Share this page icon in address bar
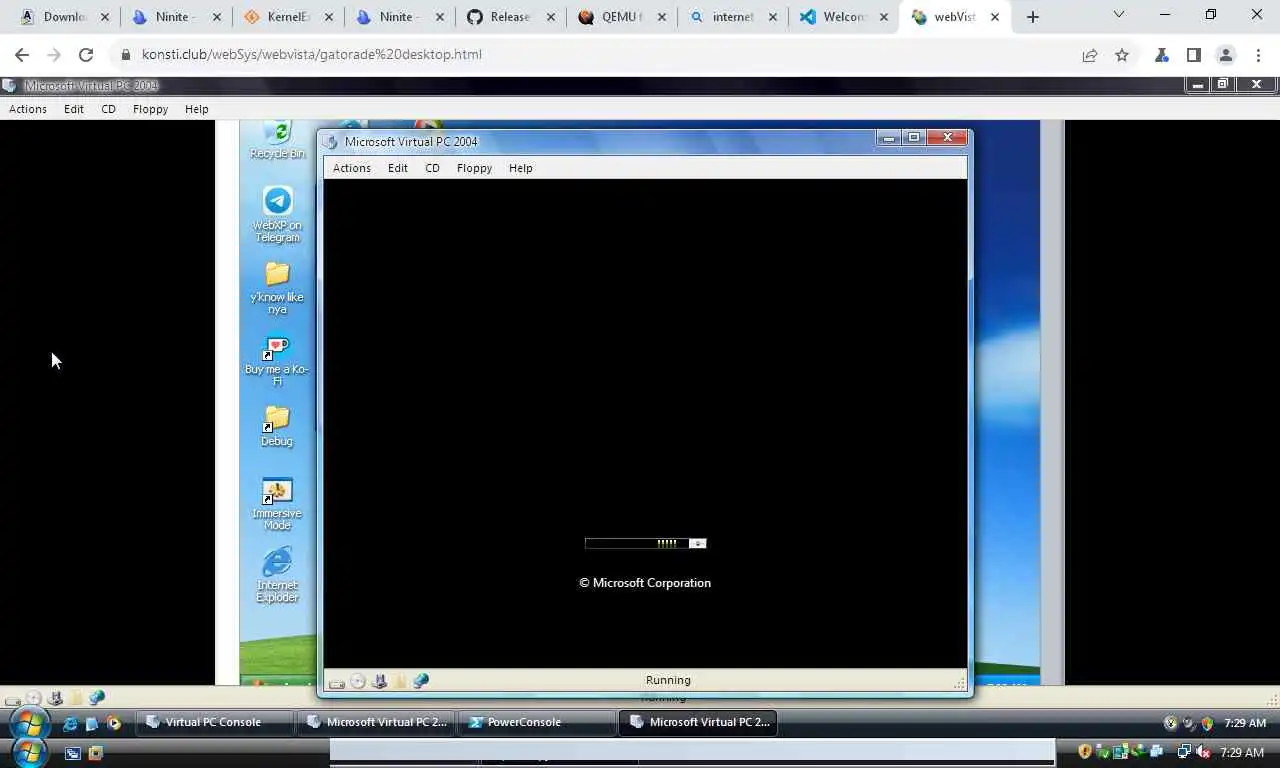 (x=1090, y=55)
